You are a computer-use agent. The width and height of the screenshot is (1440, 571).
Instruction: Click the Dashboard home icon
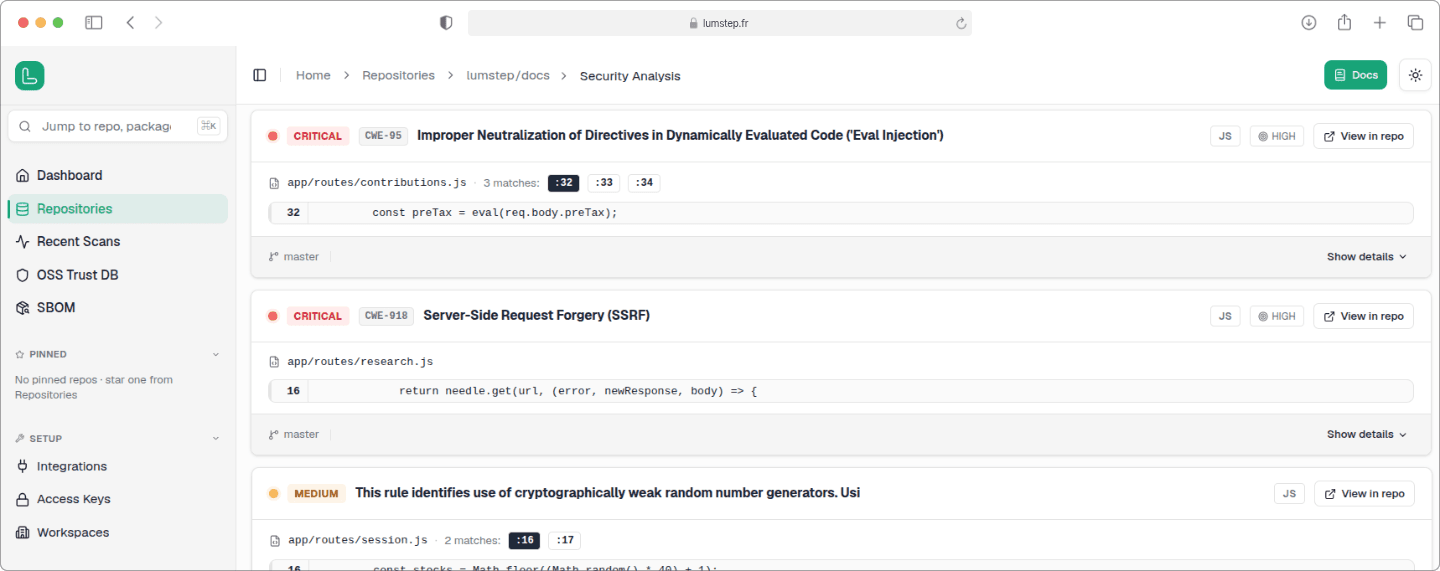[x=23, y=175]
